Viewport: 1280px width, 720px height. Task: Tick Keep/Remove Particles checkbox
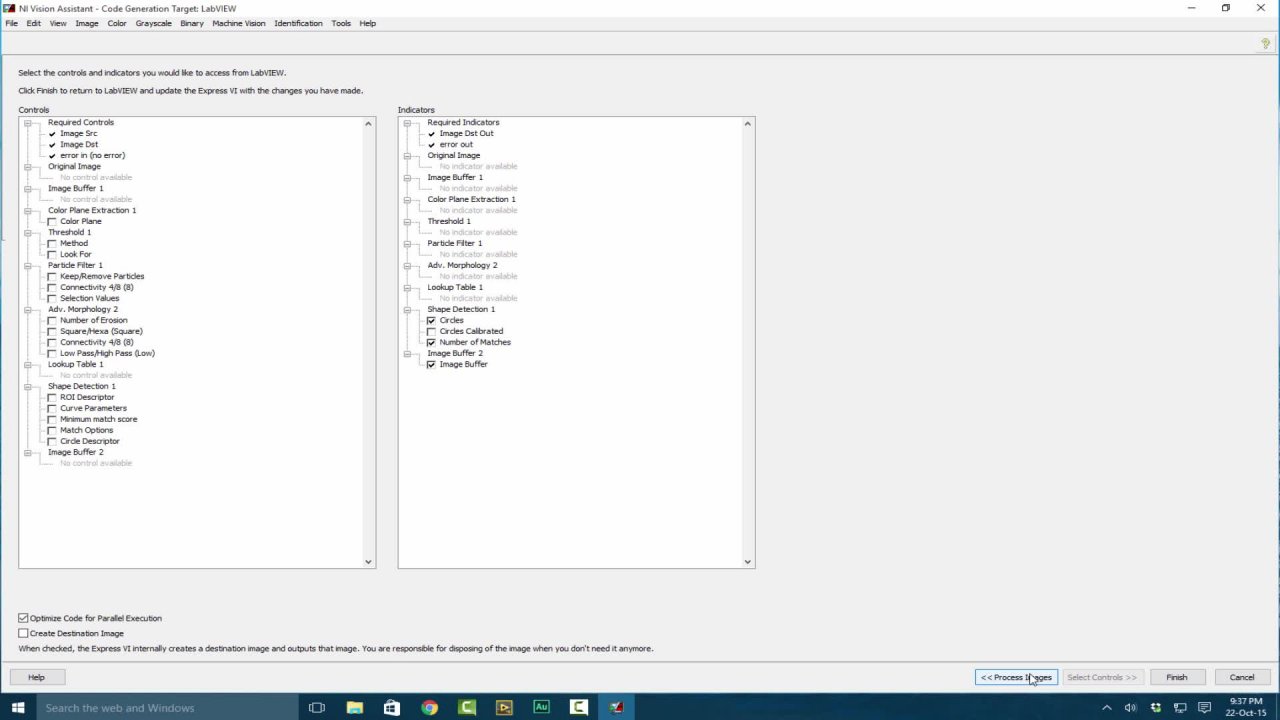(52, 276)
